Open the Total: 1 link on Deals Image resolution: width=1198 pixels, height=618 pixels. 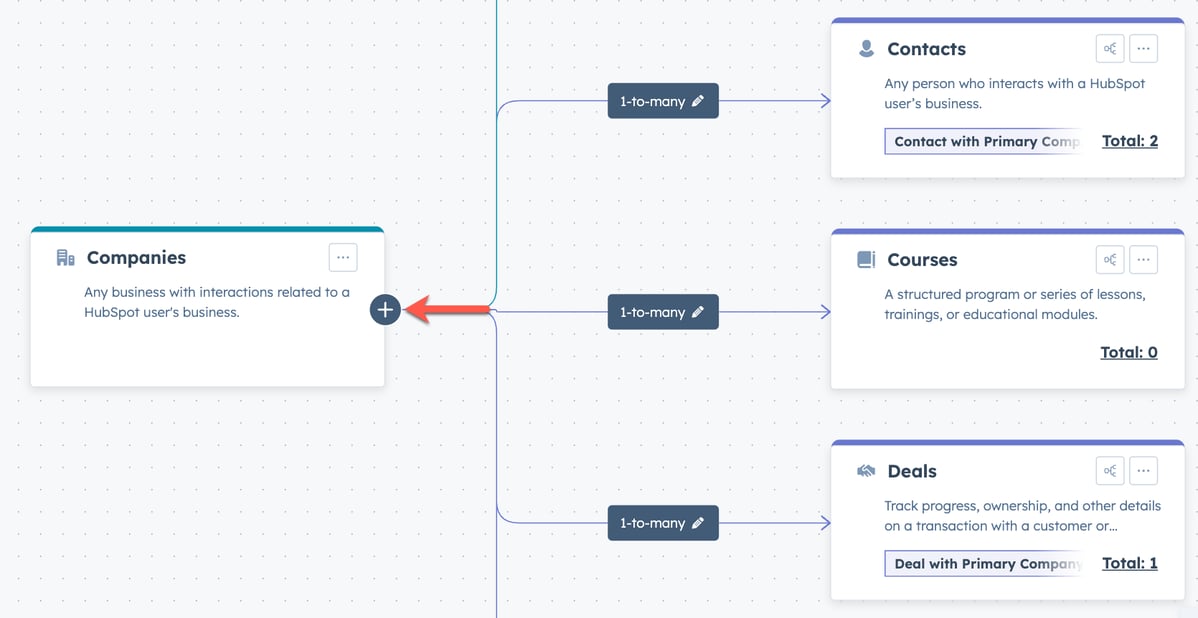point(1129,562)
